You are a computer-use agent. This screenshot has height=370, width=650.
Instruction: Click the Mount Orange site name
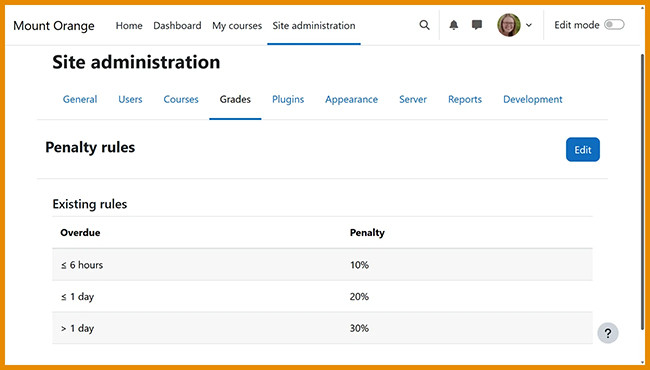tap(54, 26)
